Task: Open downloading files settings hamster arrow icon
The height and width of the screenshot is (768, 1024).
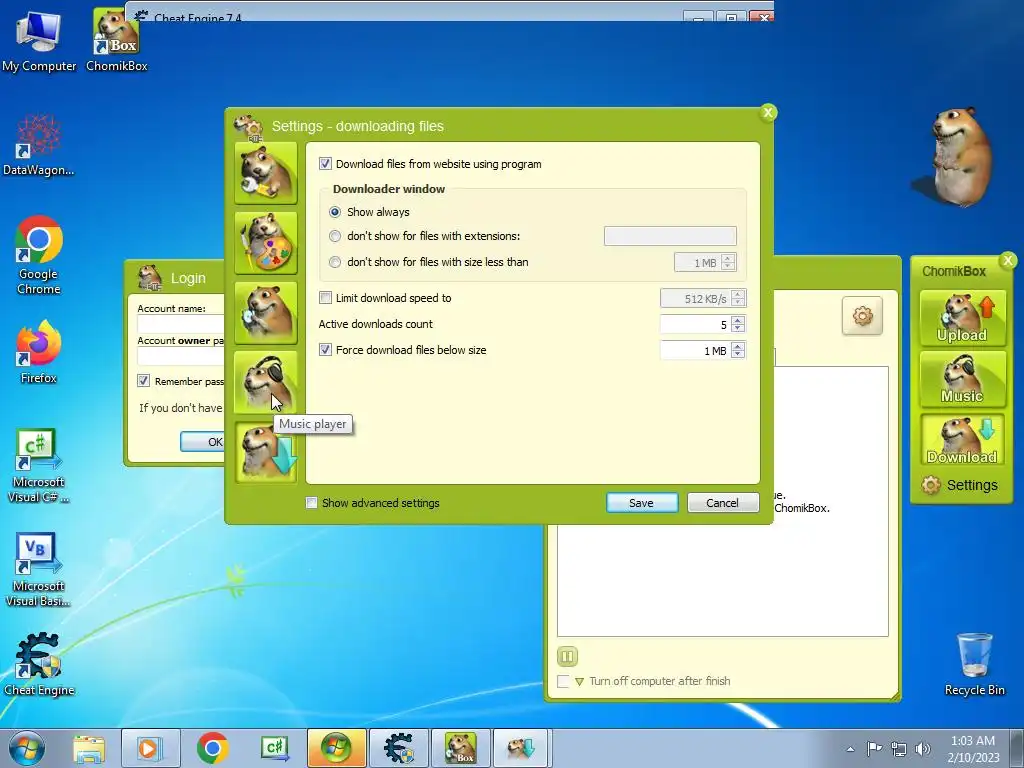Action: pyautogui.click(x=266, y=452)
